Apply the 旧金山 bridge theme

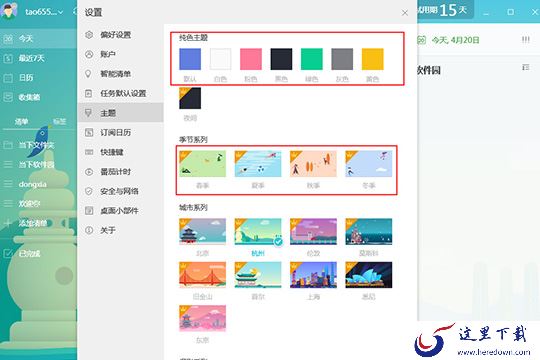click(x=202, y=275)
